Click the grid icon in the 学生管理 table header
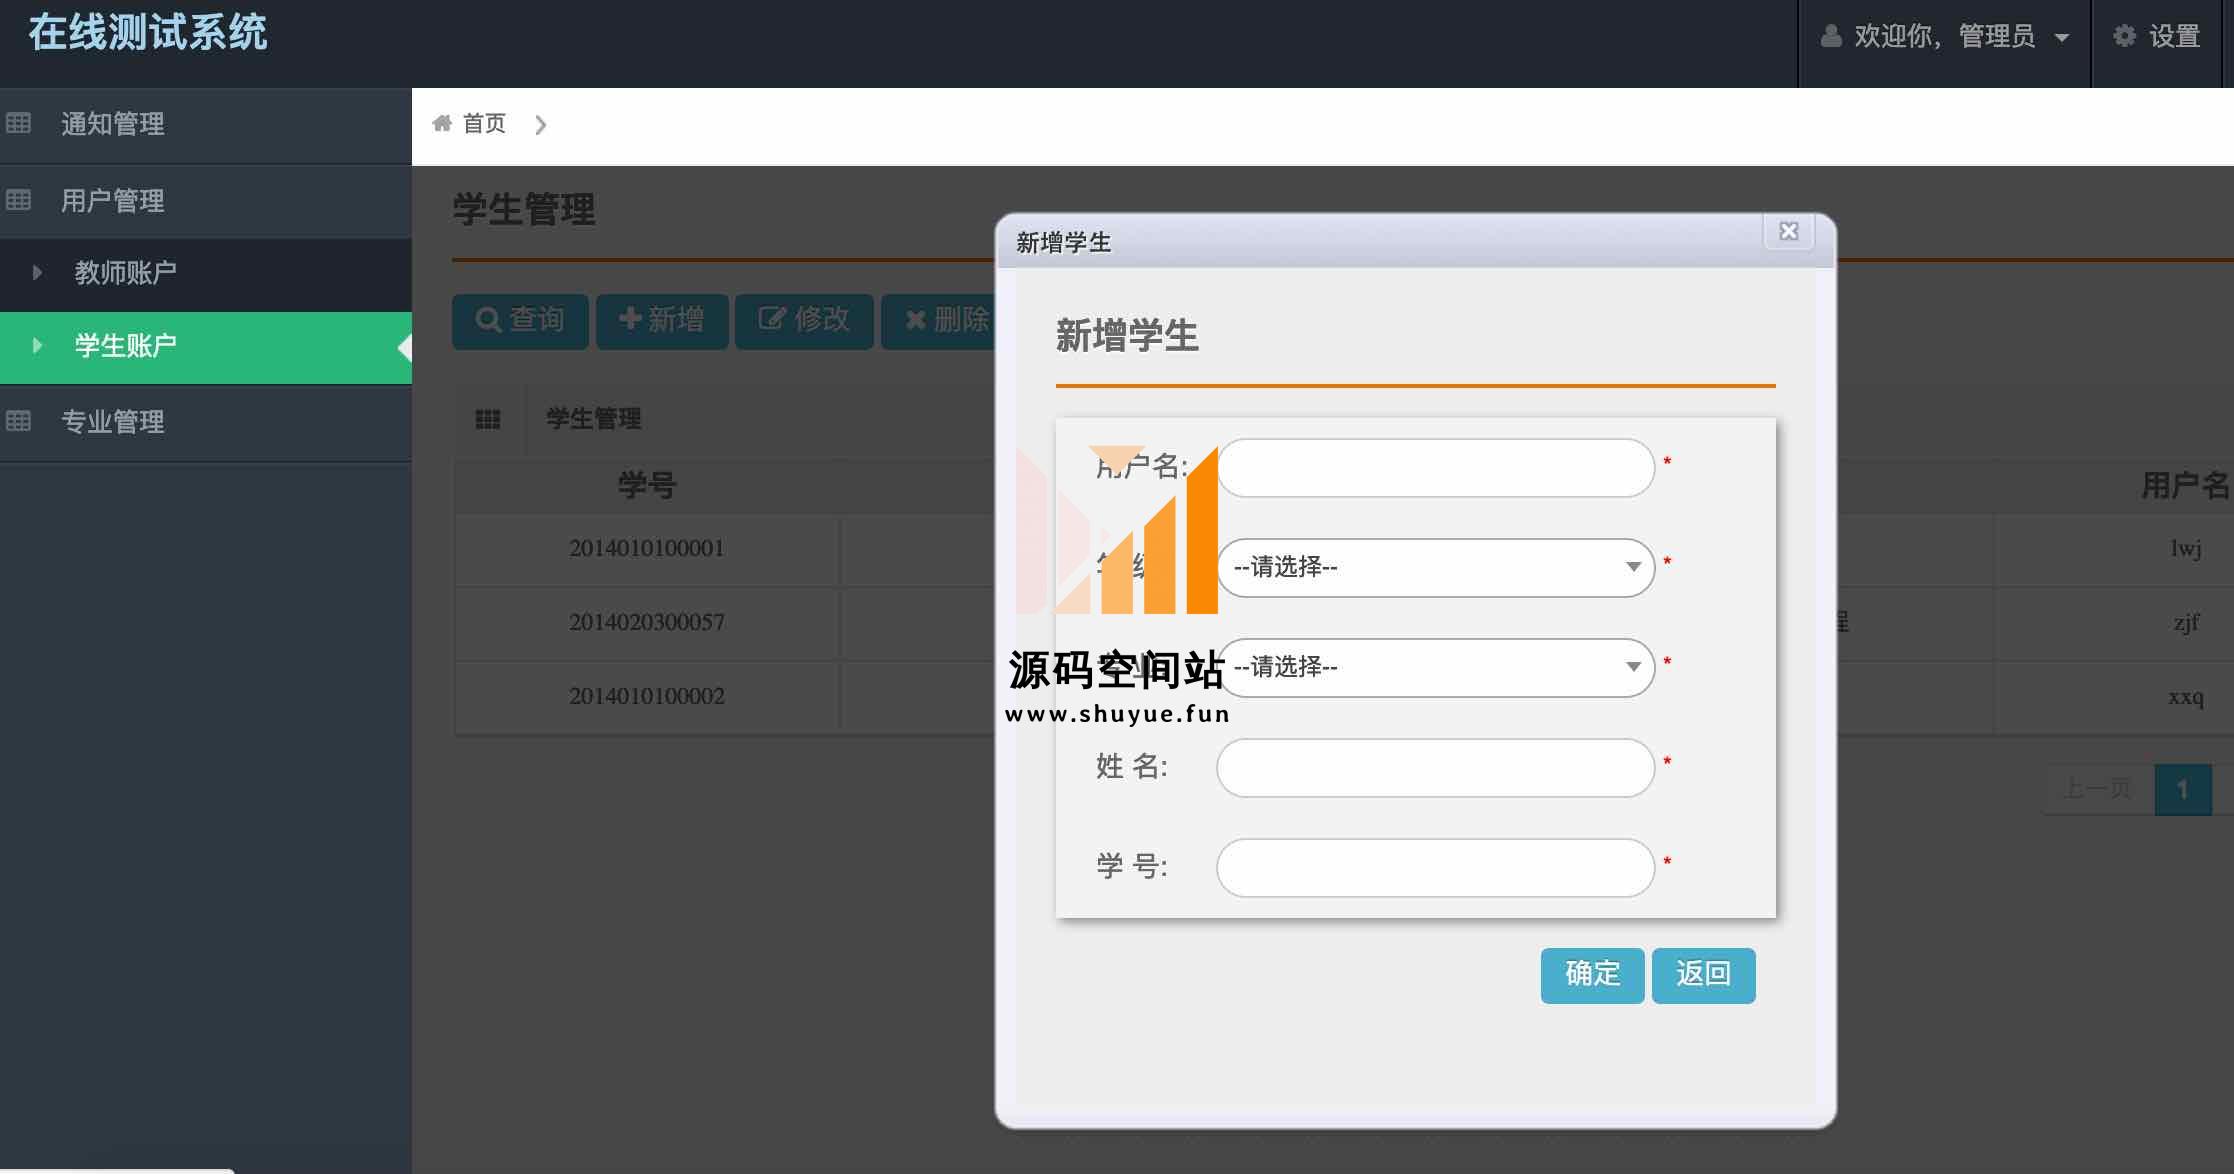This screenshot has width=2234, height=1174. tap(488, 419)
